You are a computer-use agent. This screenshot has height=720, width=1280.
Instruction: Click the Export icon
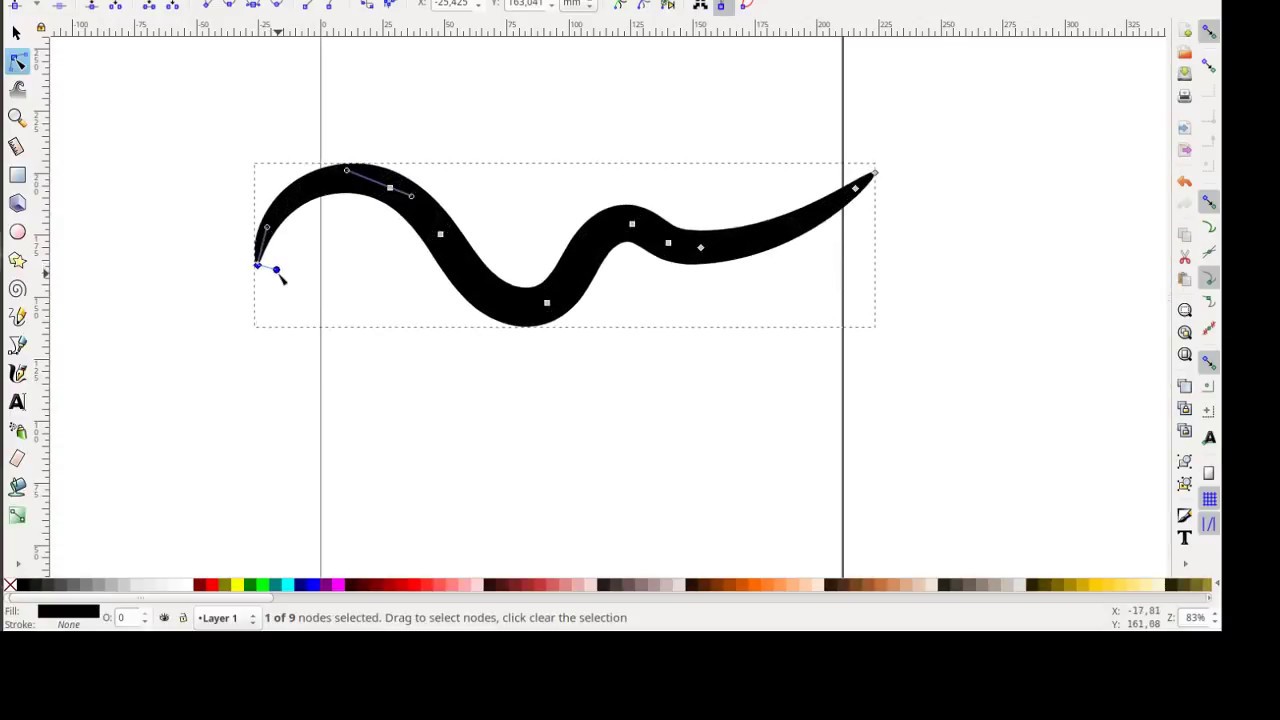pyautogui.click(x=1185, y=150)
